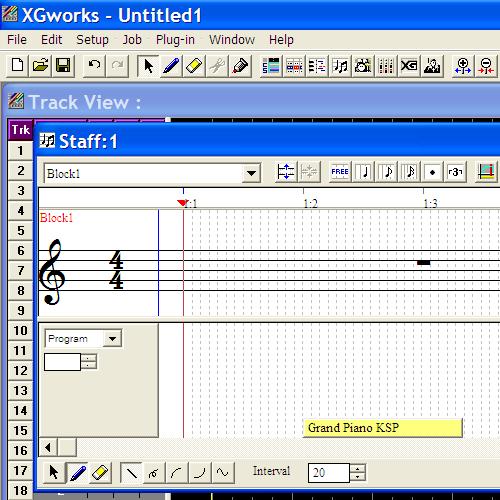Click the staff split icon beside Block1
500x500 pixels.
coord(286,172)
